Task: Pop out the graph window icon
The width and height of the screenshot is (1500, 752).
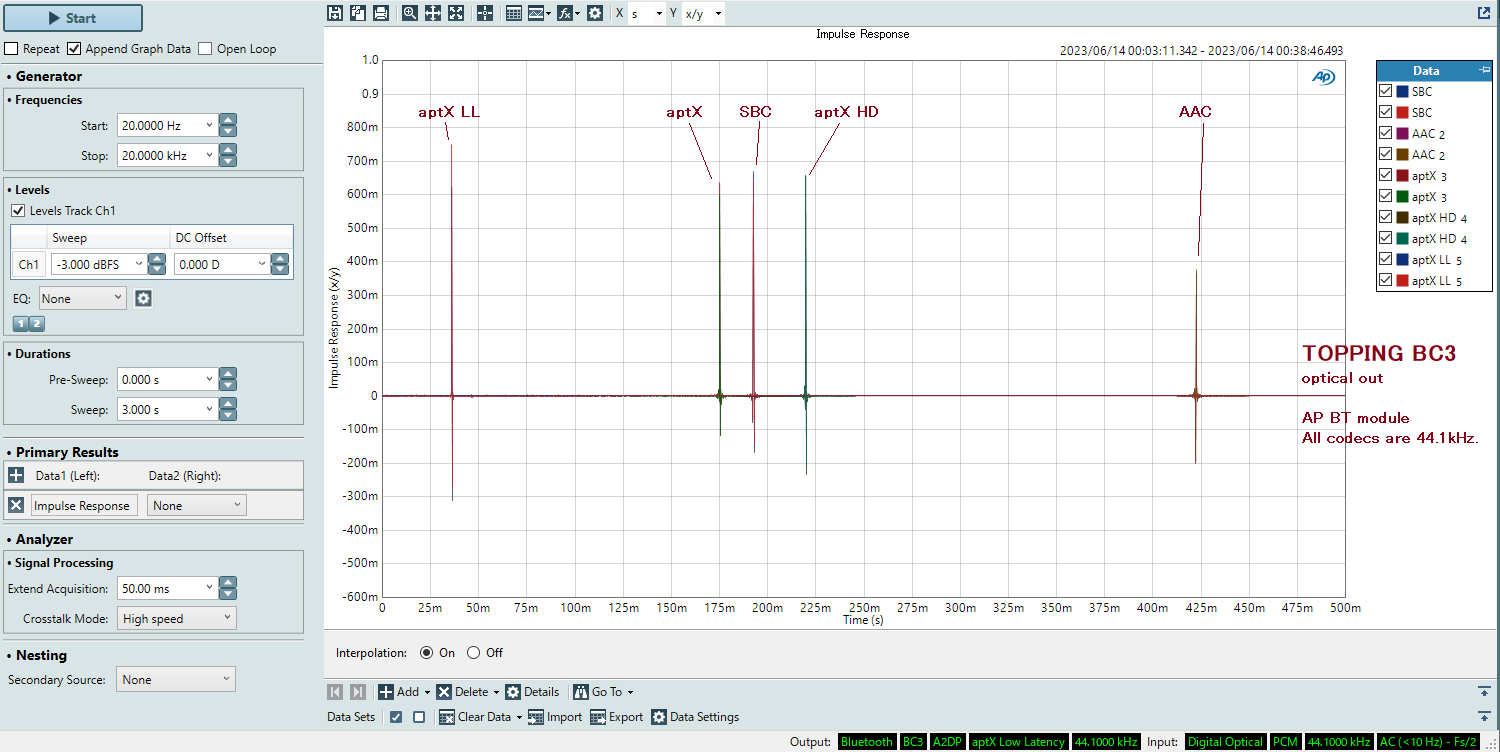Action: click(x=1484, y=13)
